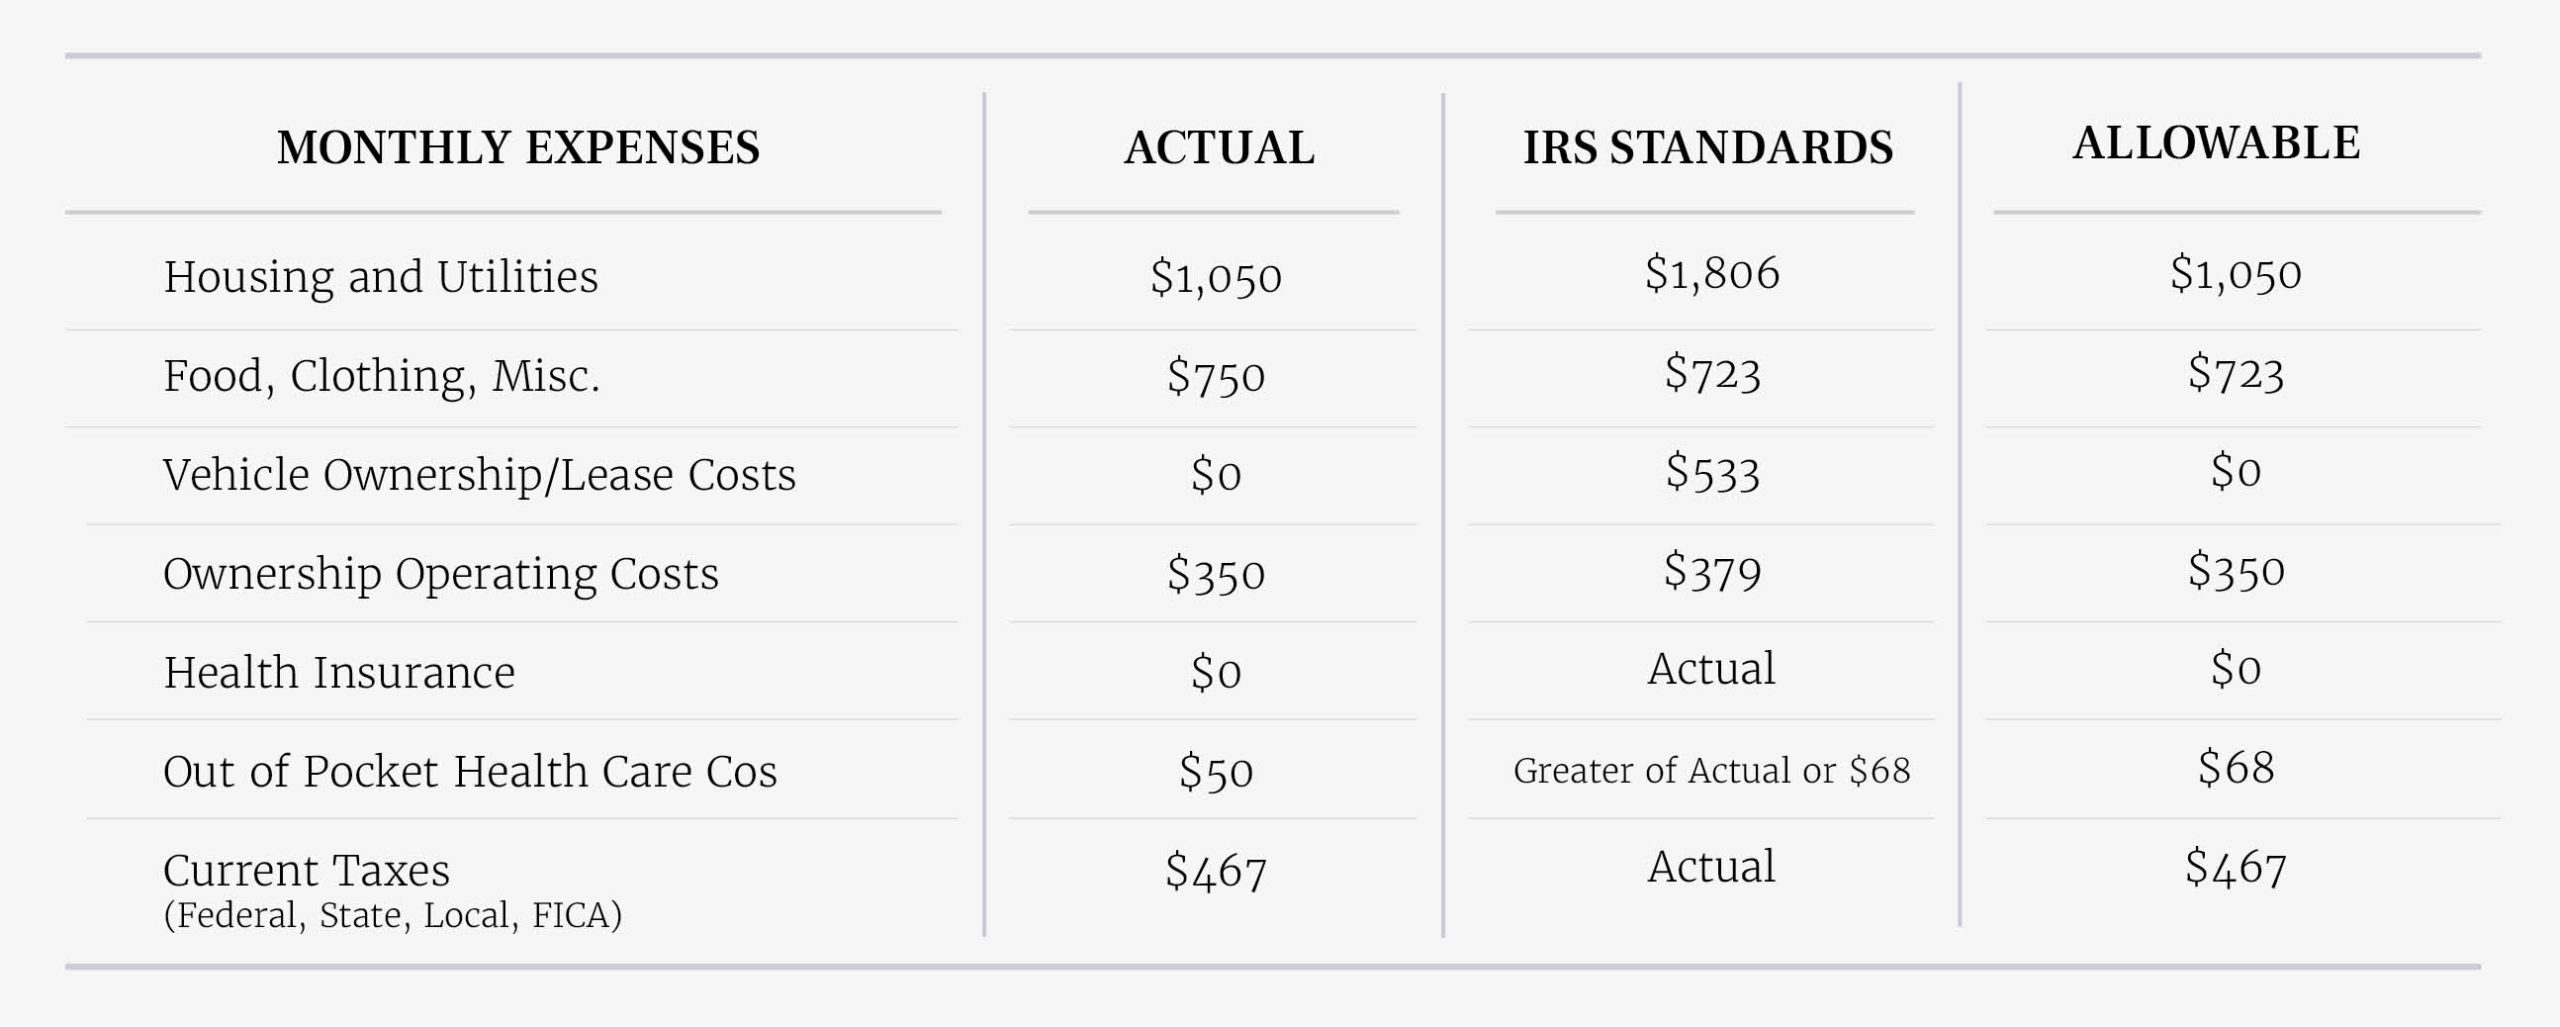Screen dimensions: 2560x1027
Task: Click the Housing and Utilities row label
Action: (x=381, y=277)
